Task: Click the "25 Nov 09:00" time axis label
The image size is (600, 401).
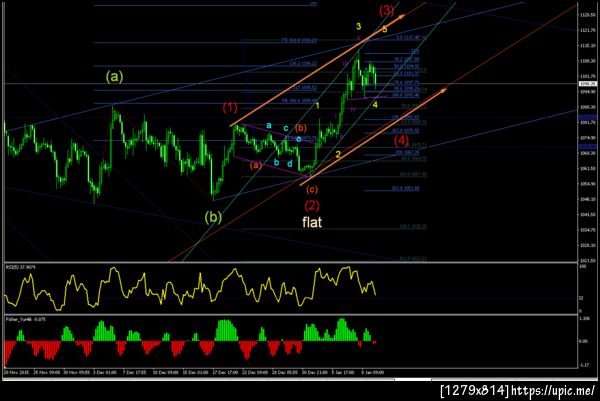Action: tap(46, 372)
